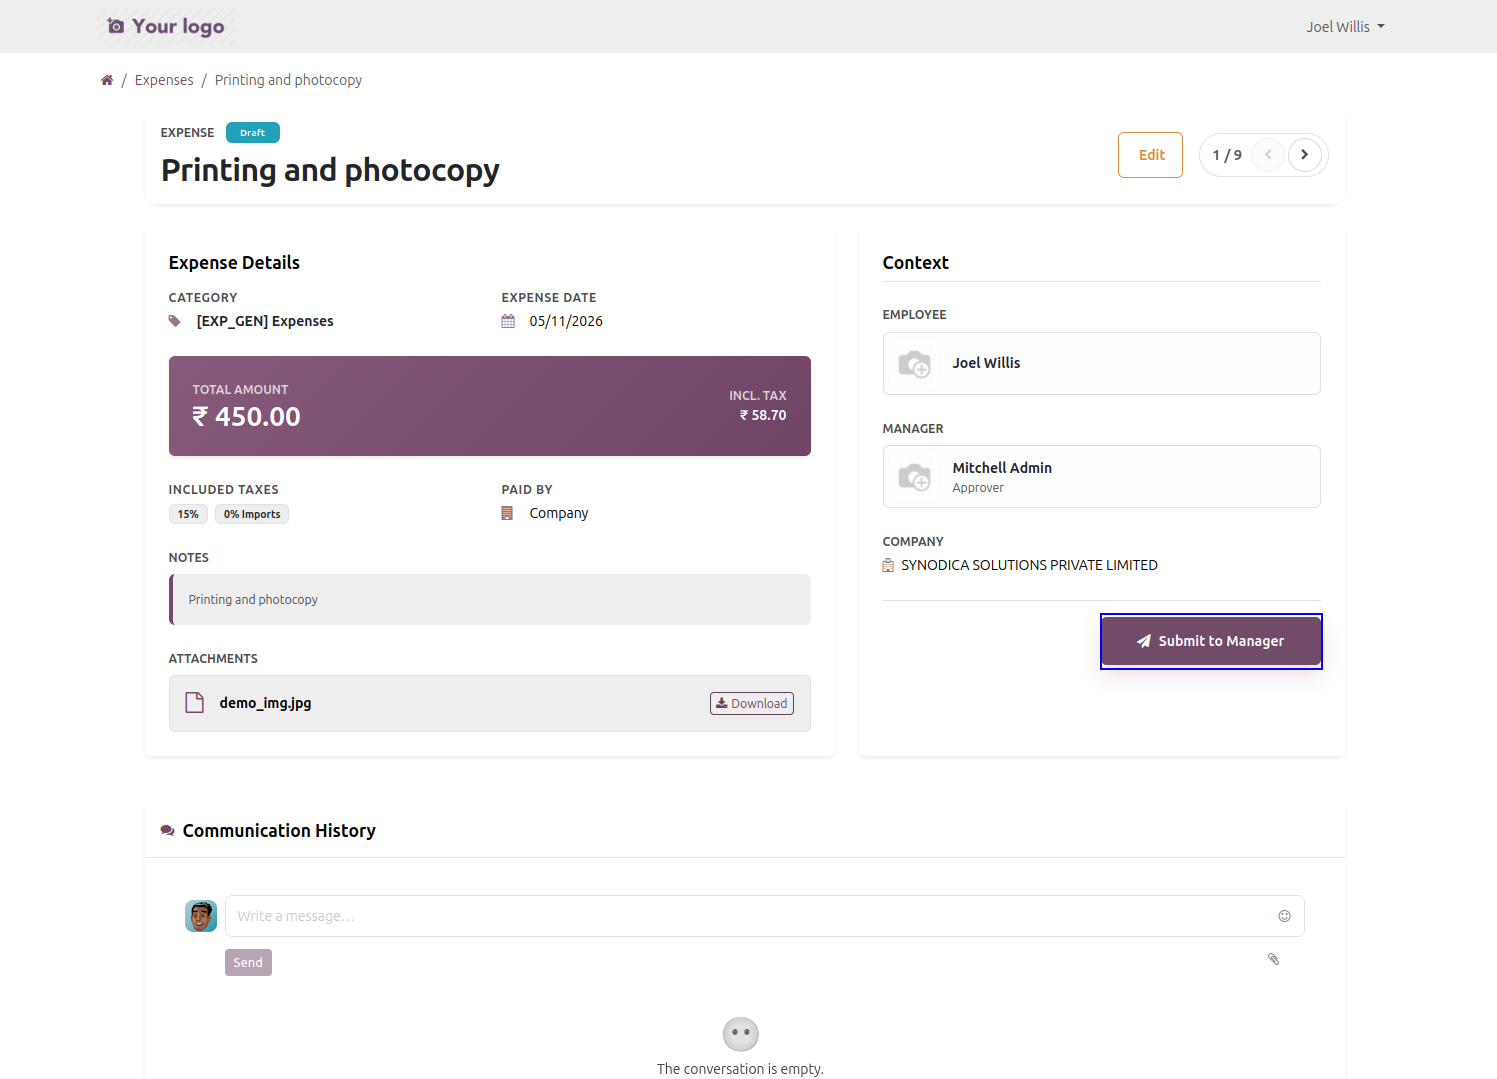This screenshot has height=1079, width=1497.
Task: Click the 0% Imports tax tag
Action: tap(252, 514)
